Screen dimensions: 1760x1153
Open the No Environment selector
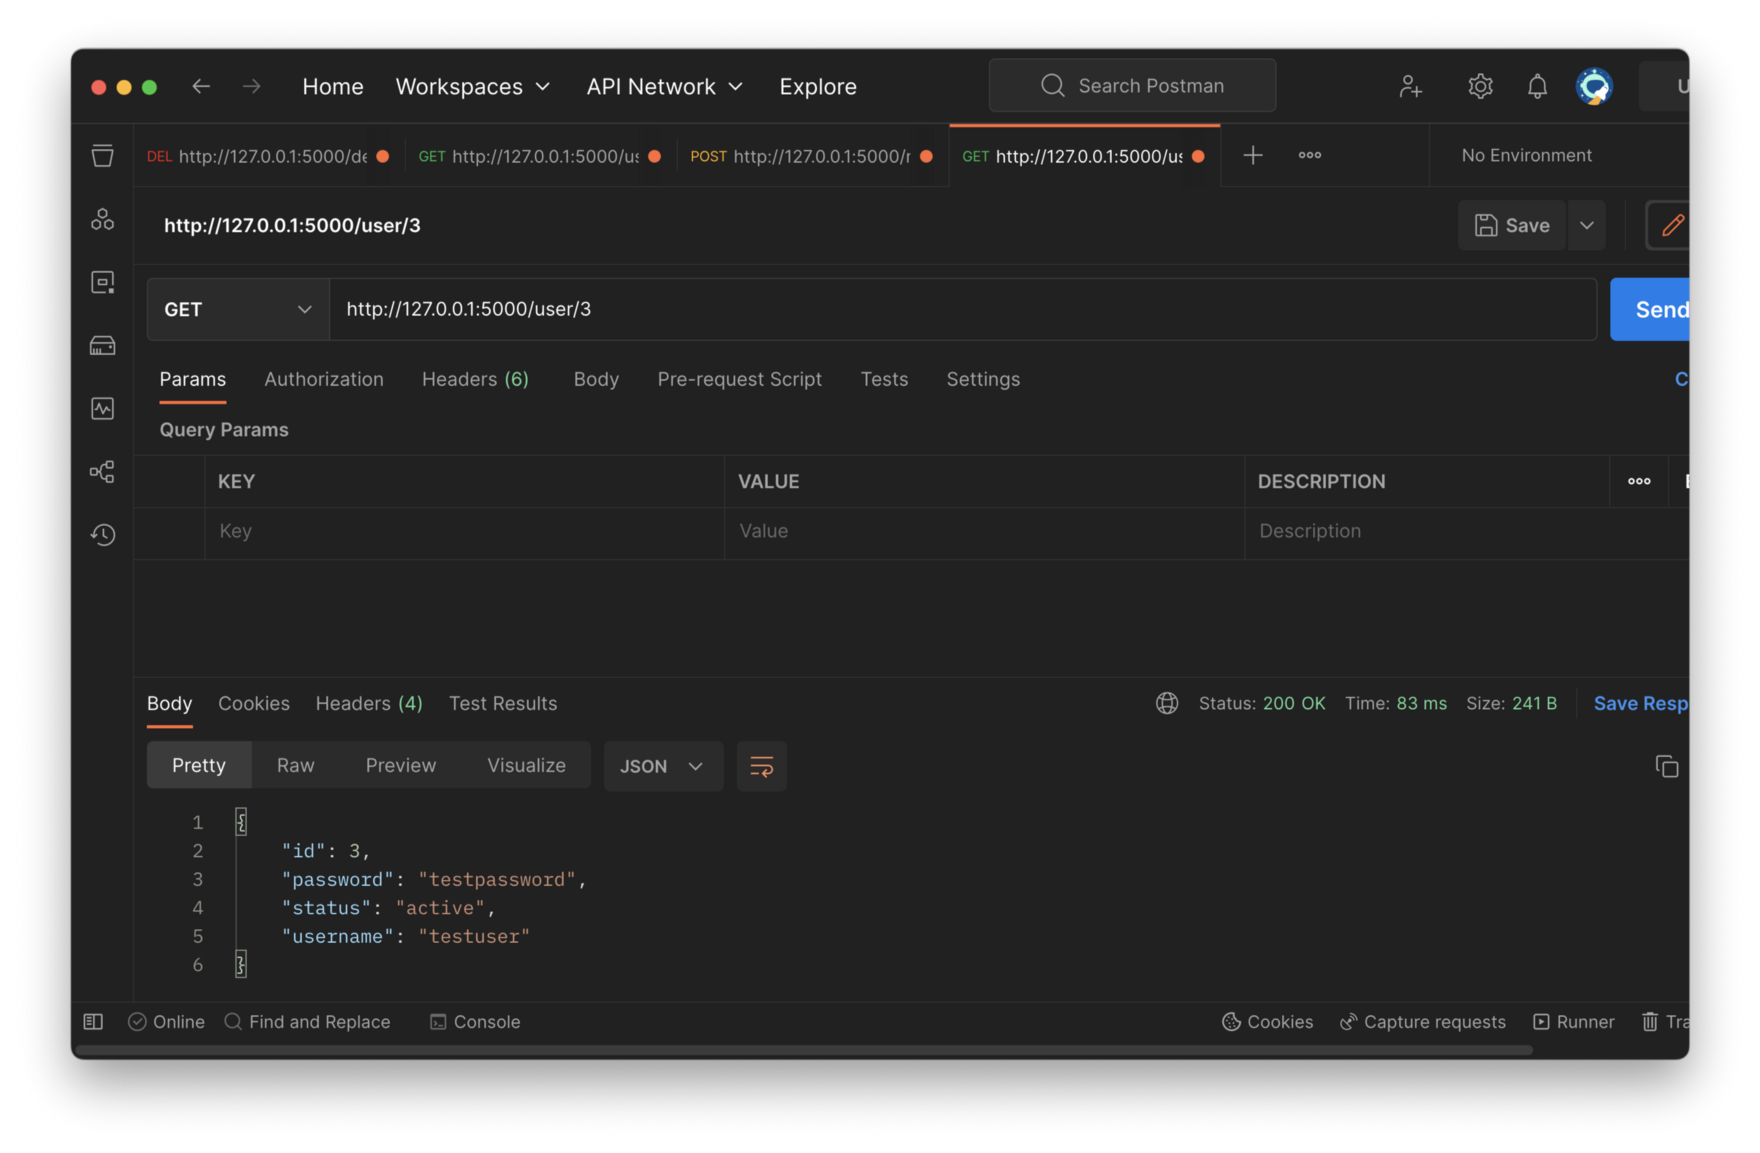pyautogui.click(x=1526, y=155)
